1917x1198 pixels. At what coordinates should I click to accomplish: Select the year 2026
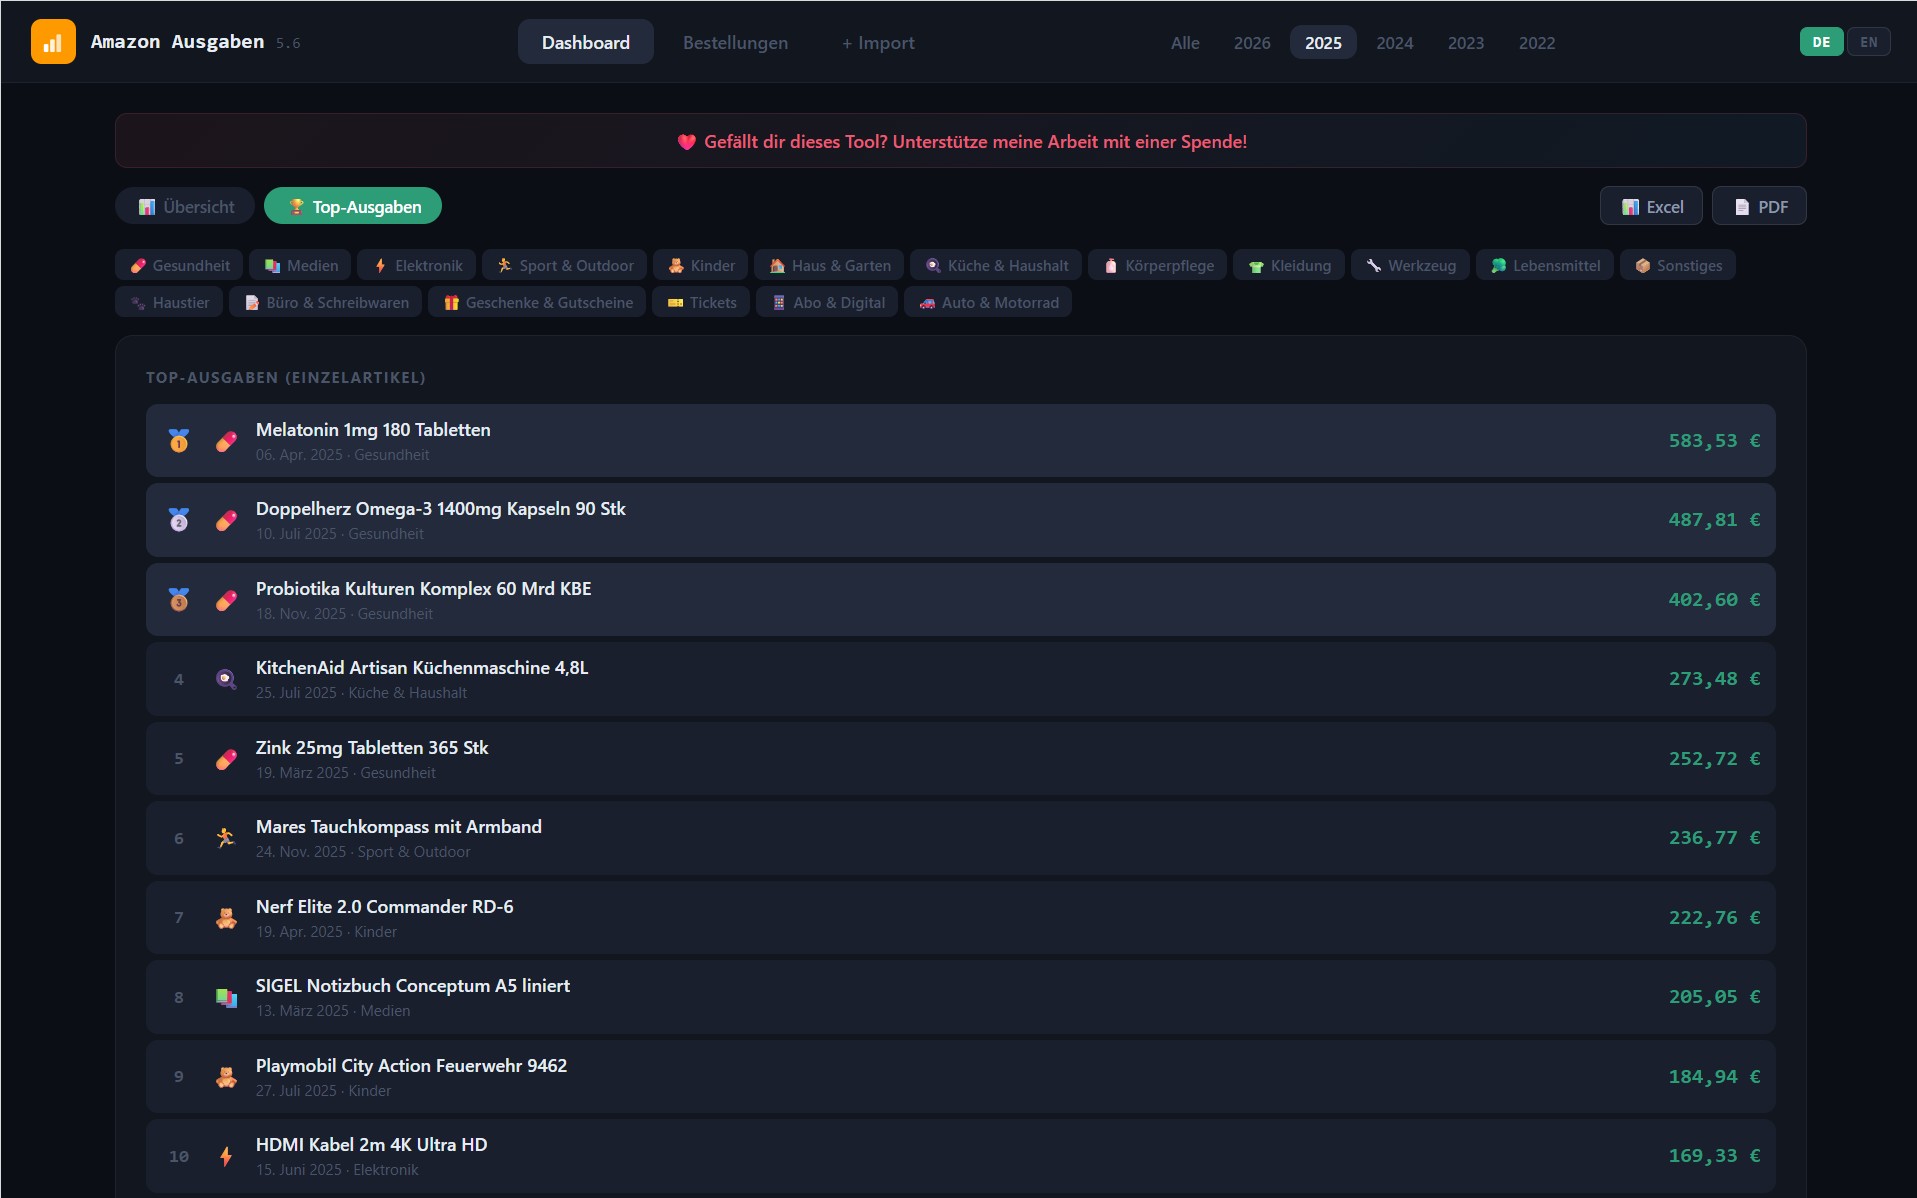1252,42
